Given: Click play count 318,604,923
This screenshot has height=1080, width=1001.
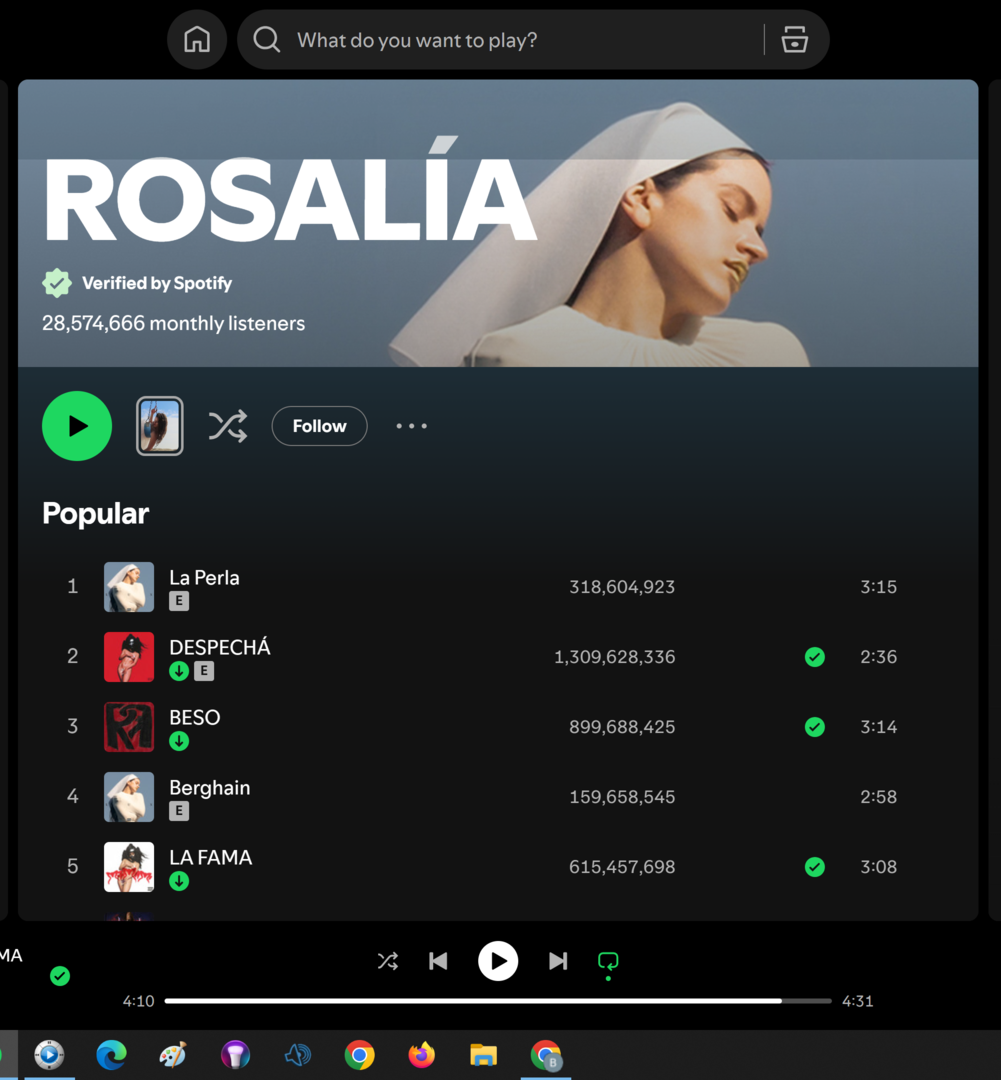Looking at the screenshot, I should pyautogui.click(x=622, y=587).
